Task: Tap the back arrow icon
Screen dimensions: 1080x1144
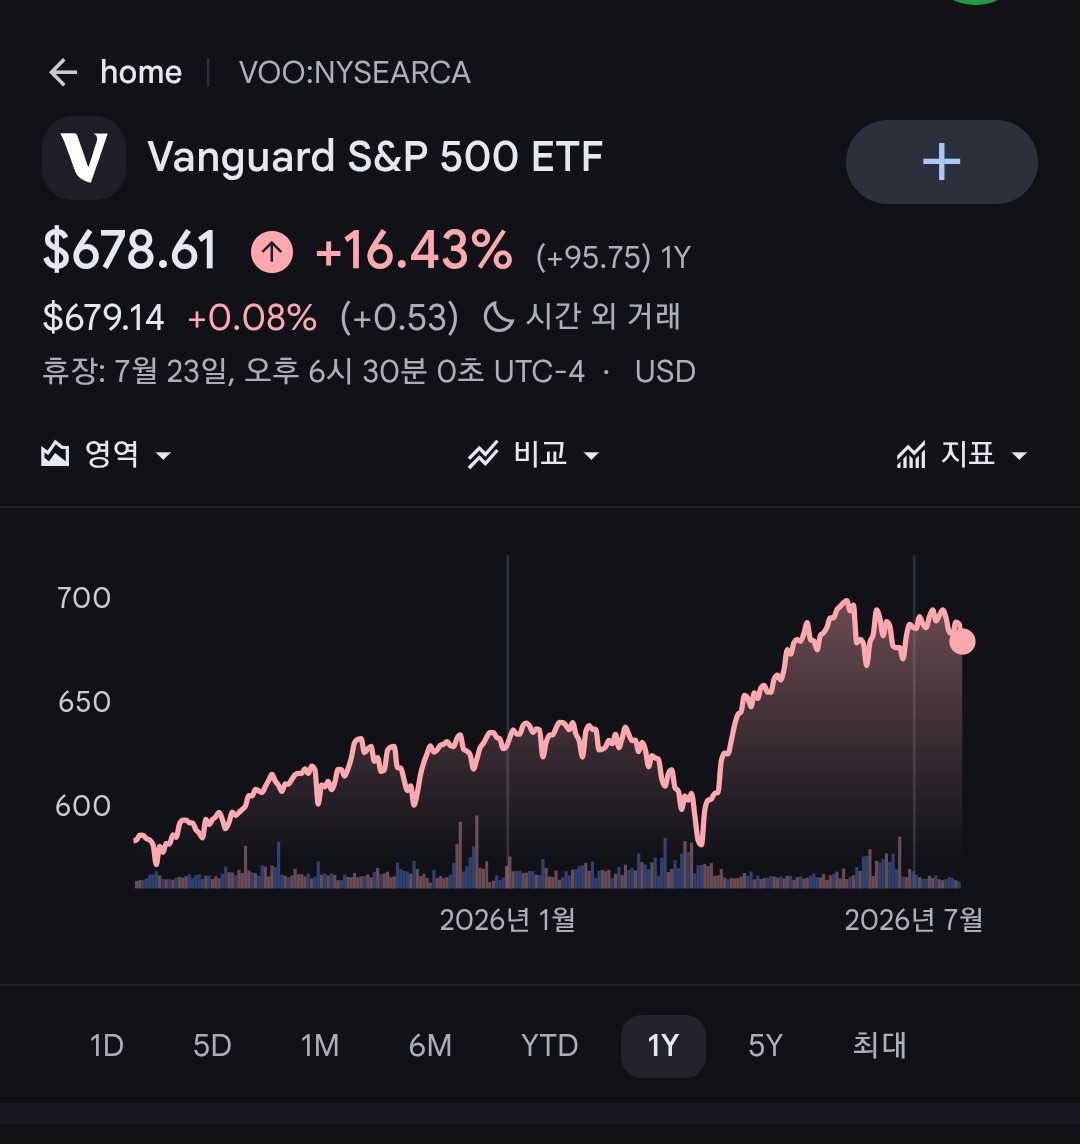Action: click(x=63, y=72)
